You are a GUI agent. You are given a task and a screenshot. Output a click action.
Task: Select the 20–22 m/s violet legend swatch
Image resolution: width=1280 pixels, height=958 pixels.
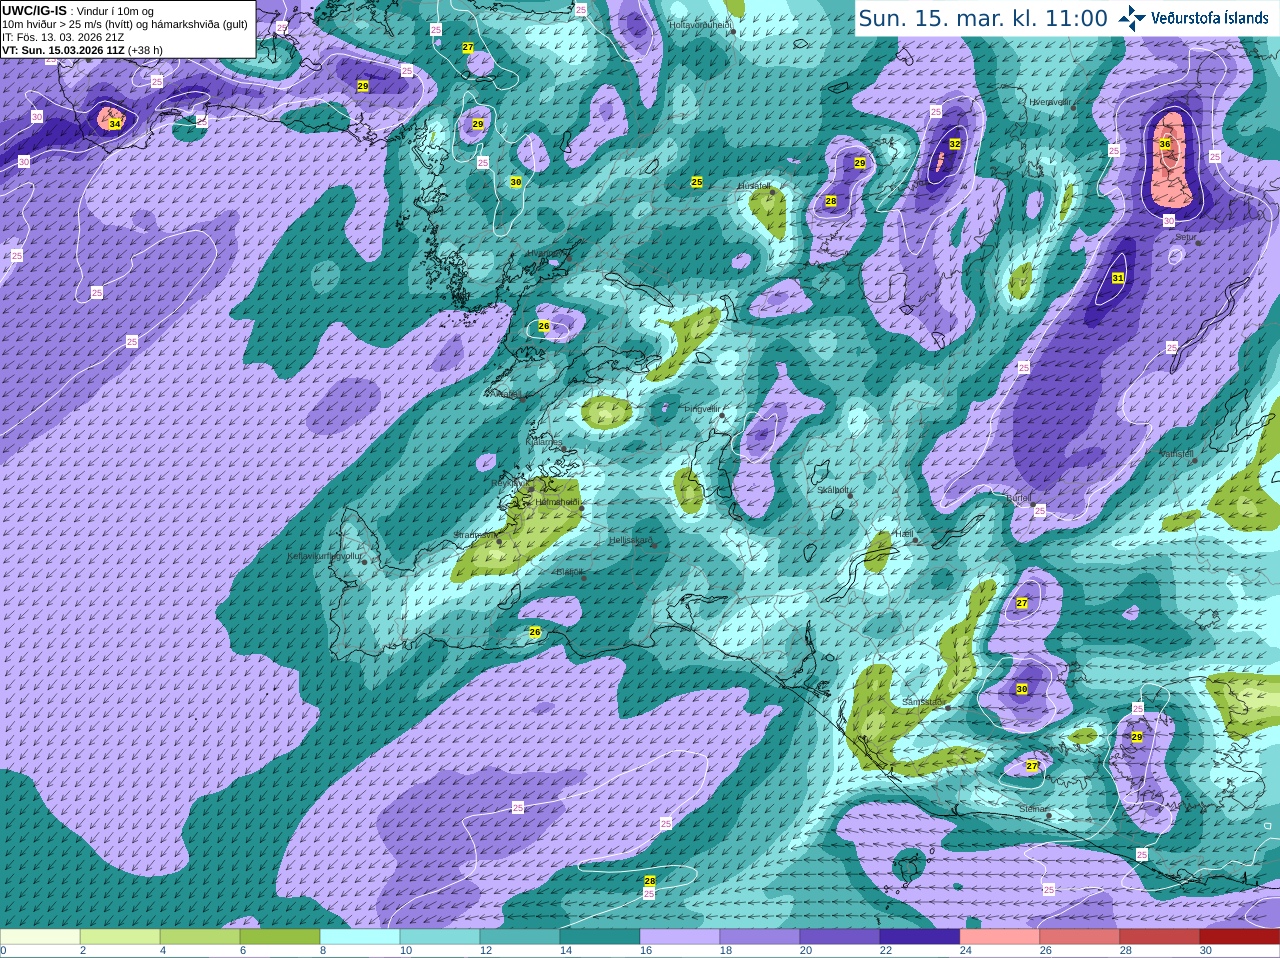click(840, 937)
